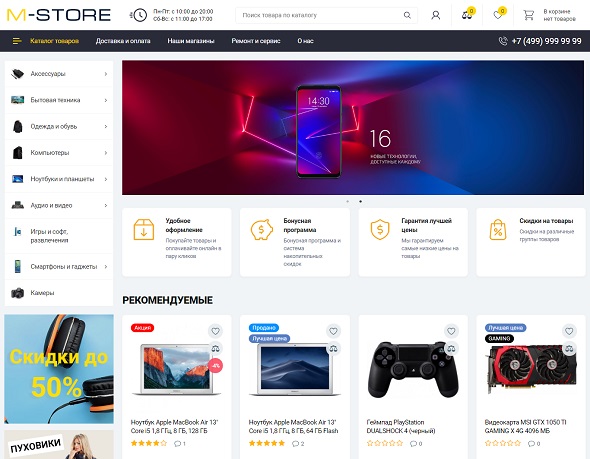This screenshot has height=459, width=590.
Task: Open the shopping cart icon
Action: click(x=529, y=15)
